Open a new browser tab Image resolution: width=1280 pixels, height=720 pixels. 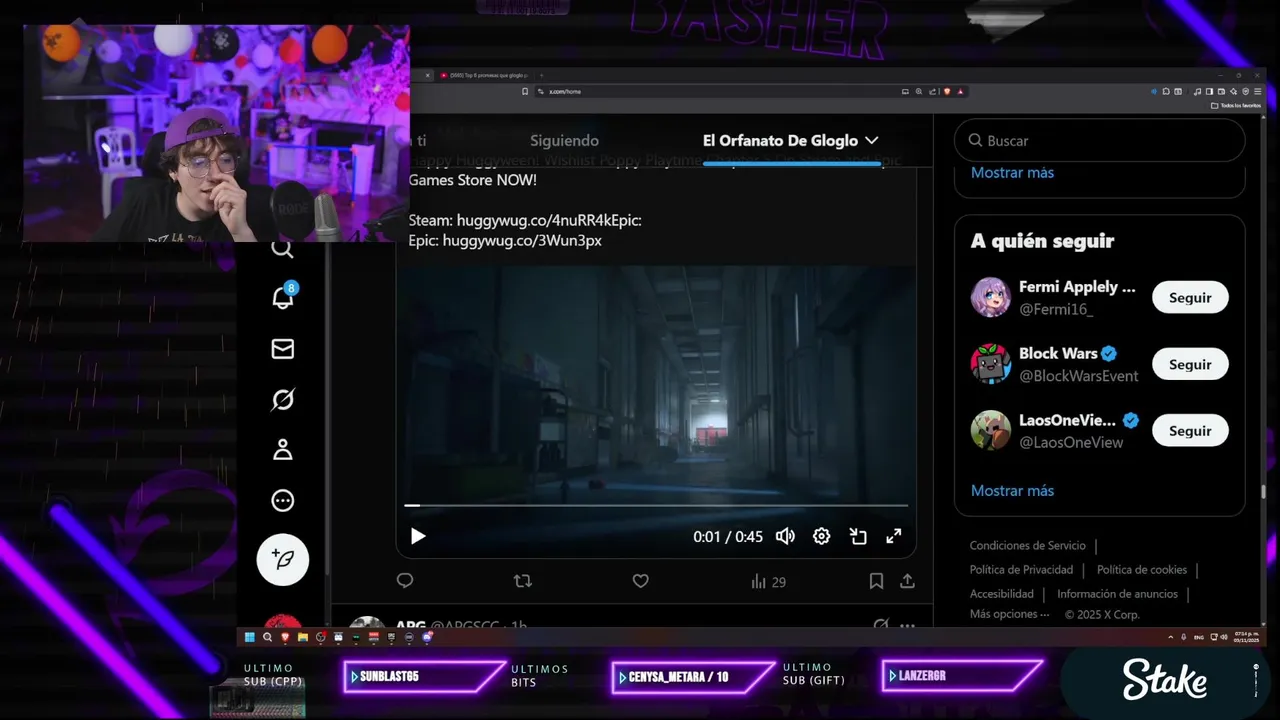point(541,75)
